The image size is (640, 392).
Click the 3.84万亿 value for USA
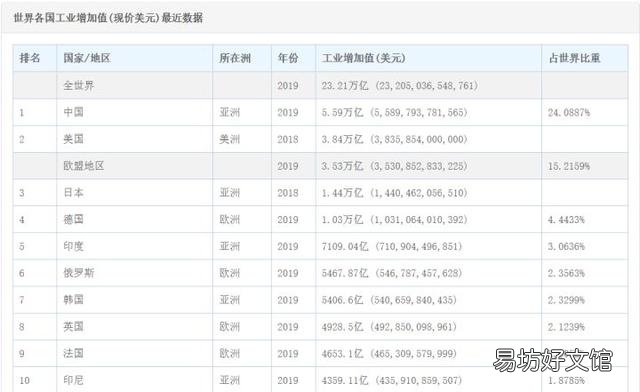[394, 139]
